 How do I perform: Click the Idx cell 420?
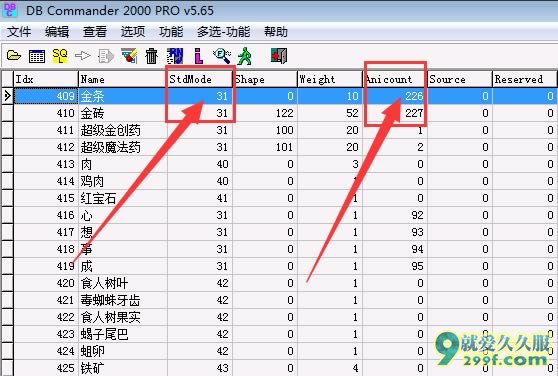click(46, 283)
